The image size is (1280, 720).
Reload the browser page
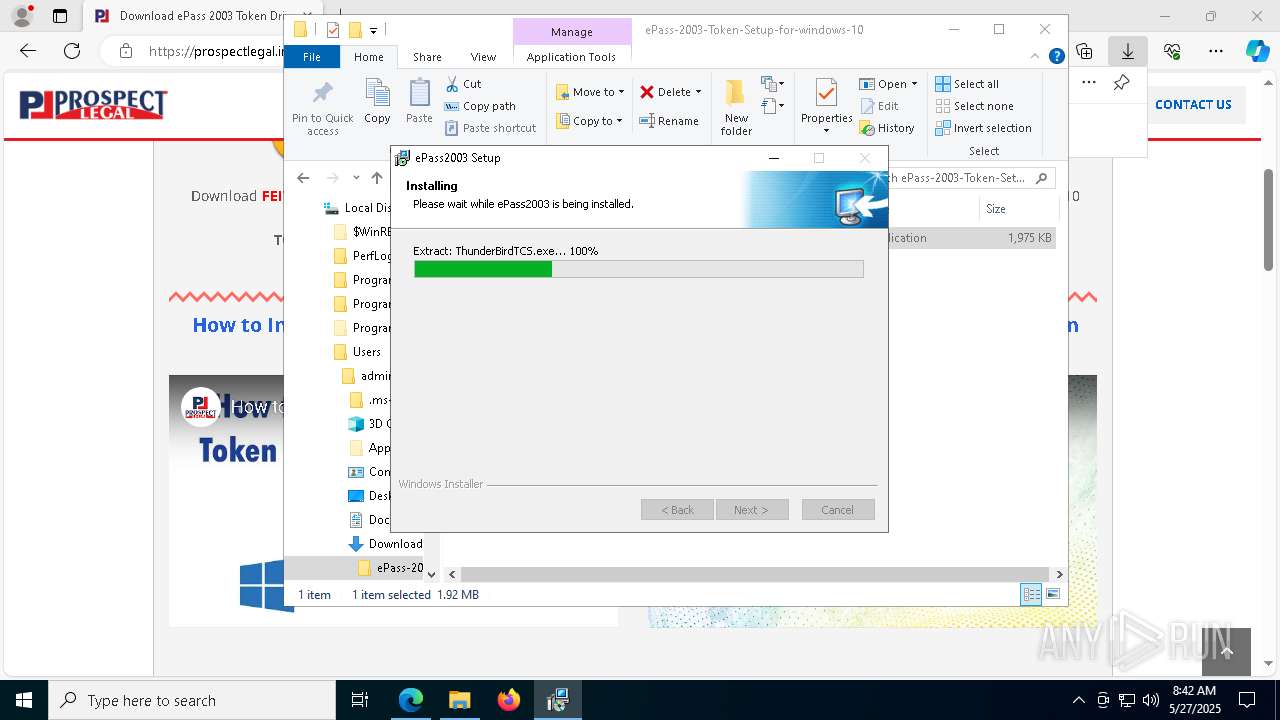pyautogui.click(x=72, y=51)
